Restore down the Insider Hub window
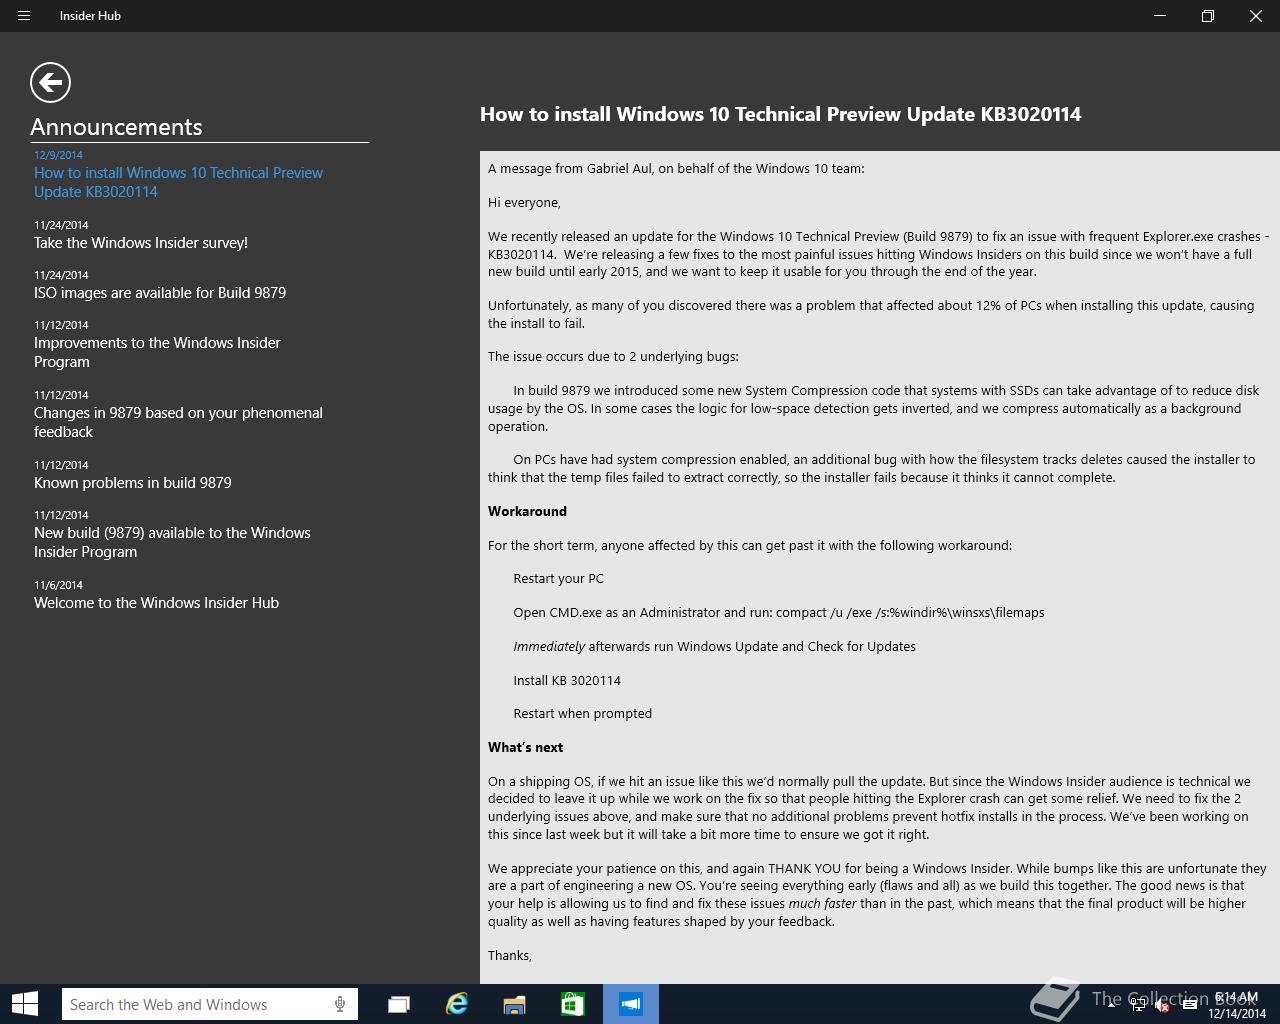This screenshot has width=1280, height=1024. pyautogui.click(x=1208, y=16)
